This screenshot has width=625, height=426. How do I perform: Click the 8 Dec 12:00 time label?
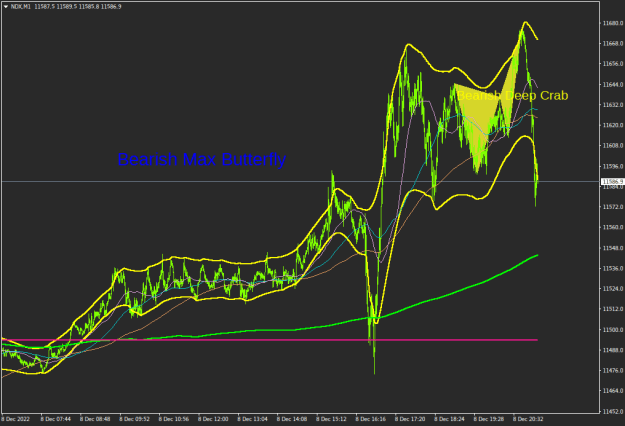[213, 419]
